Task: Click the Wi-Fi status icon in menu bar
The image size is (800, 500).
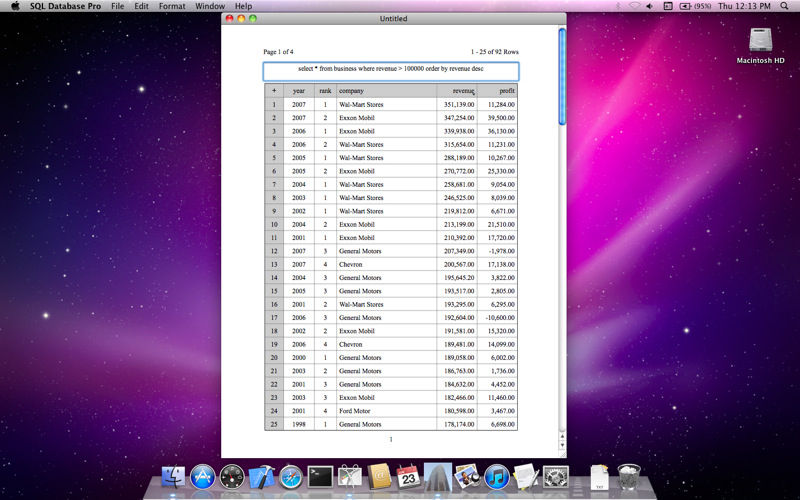Action: coord(634,6)
